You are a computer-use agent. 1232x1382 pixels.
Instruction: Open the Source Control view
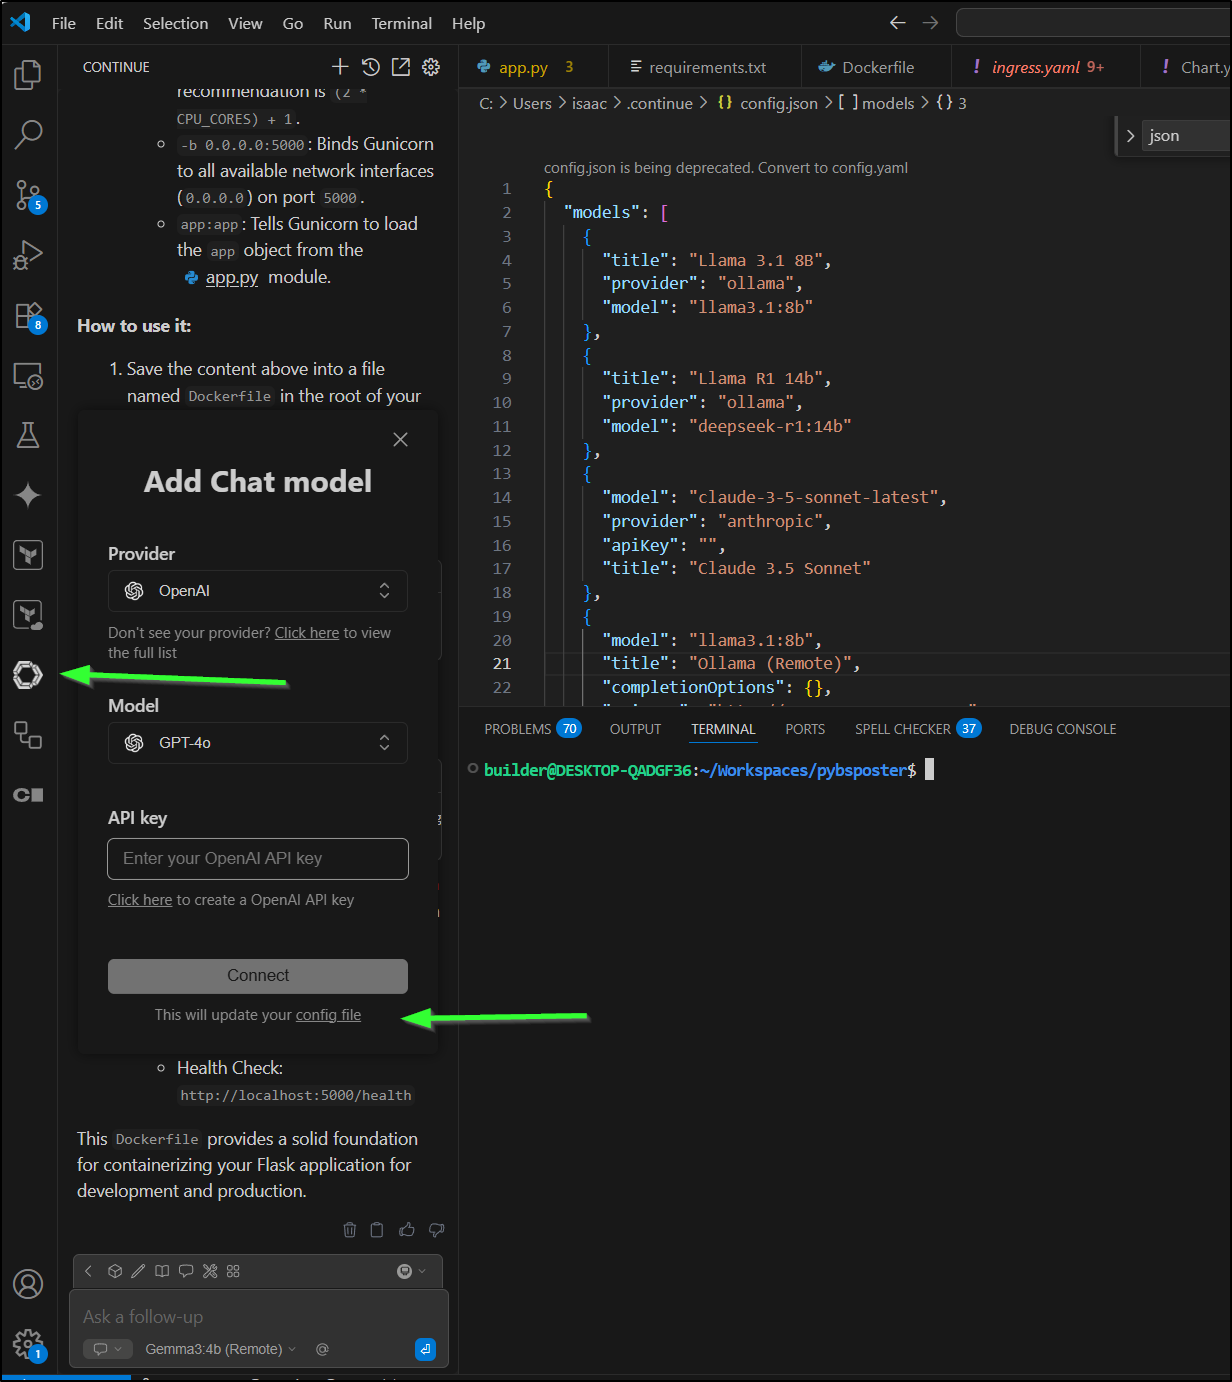point(28,195)
